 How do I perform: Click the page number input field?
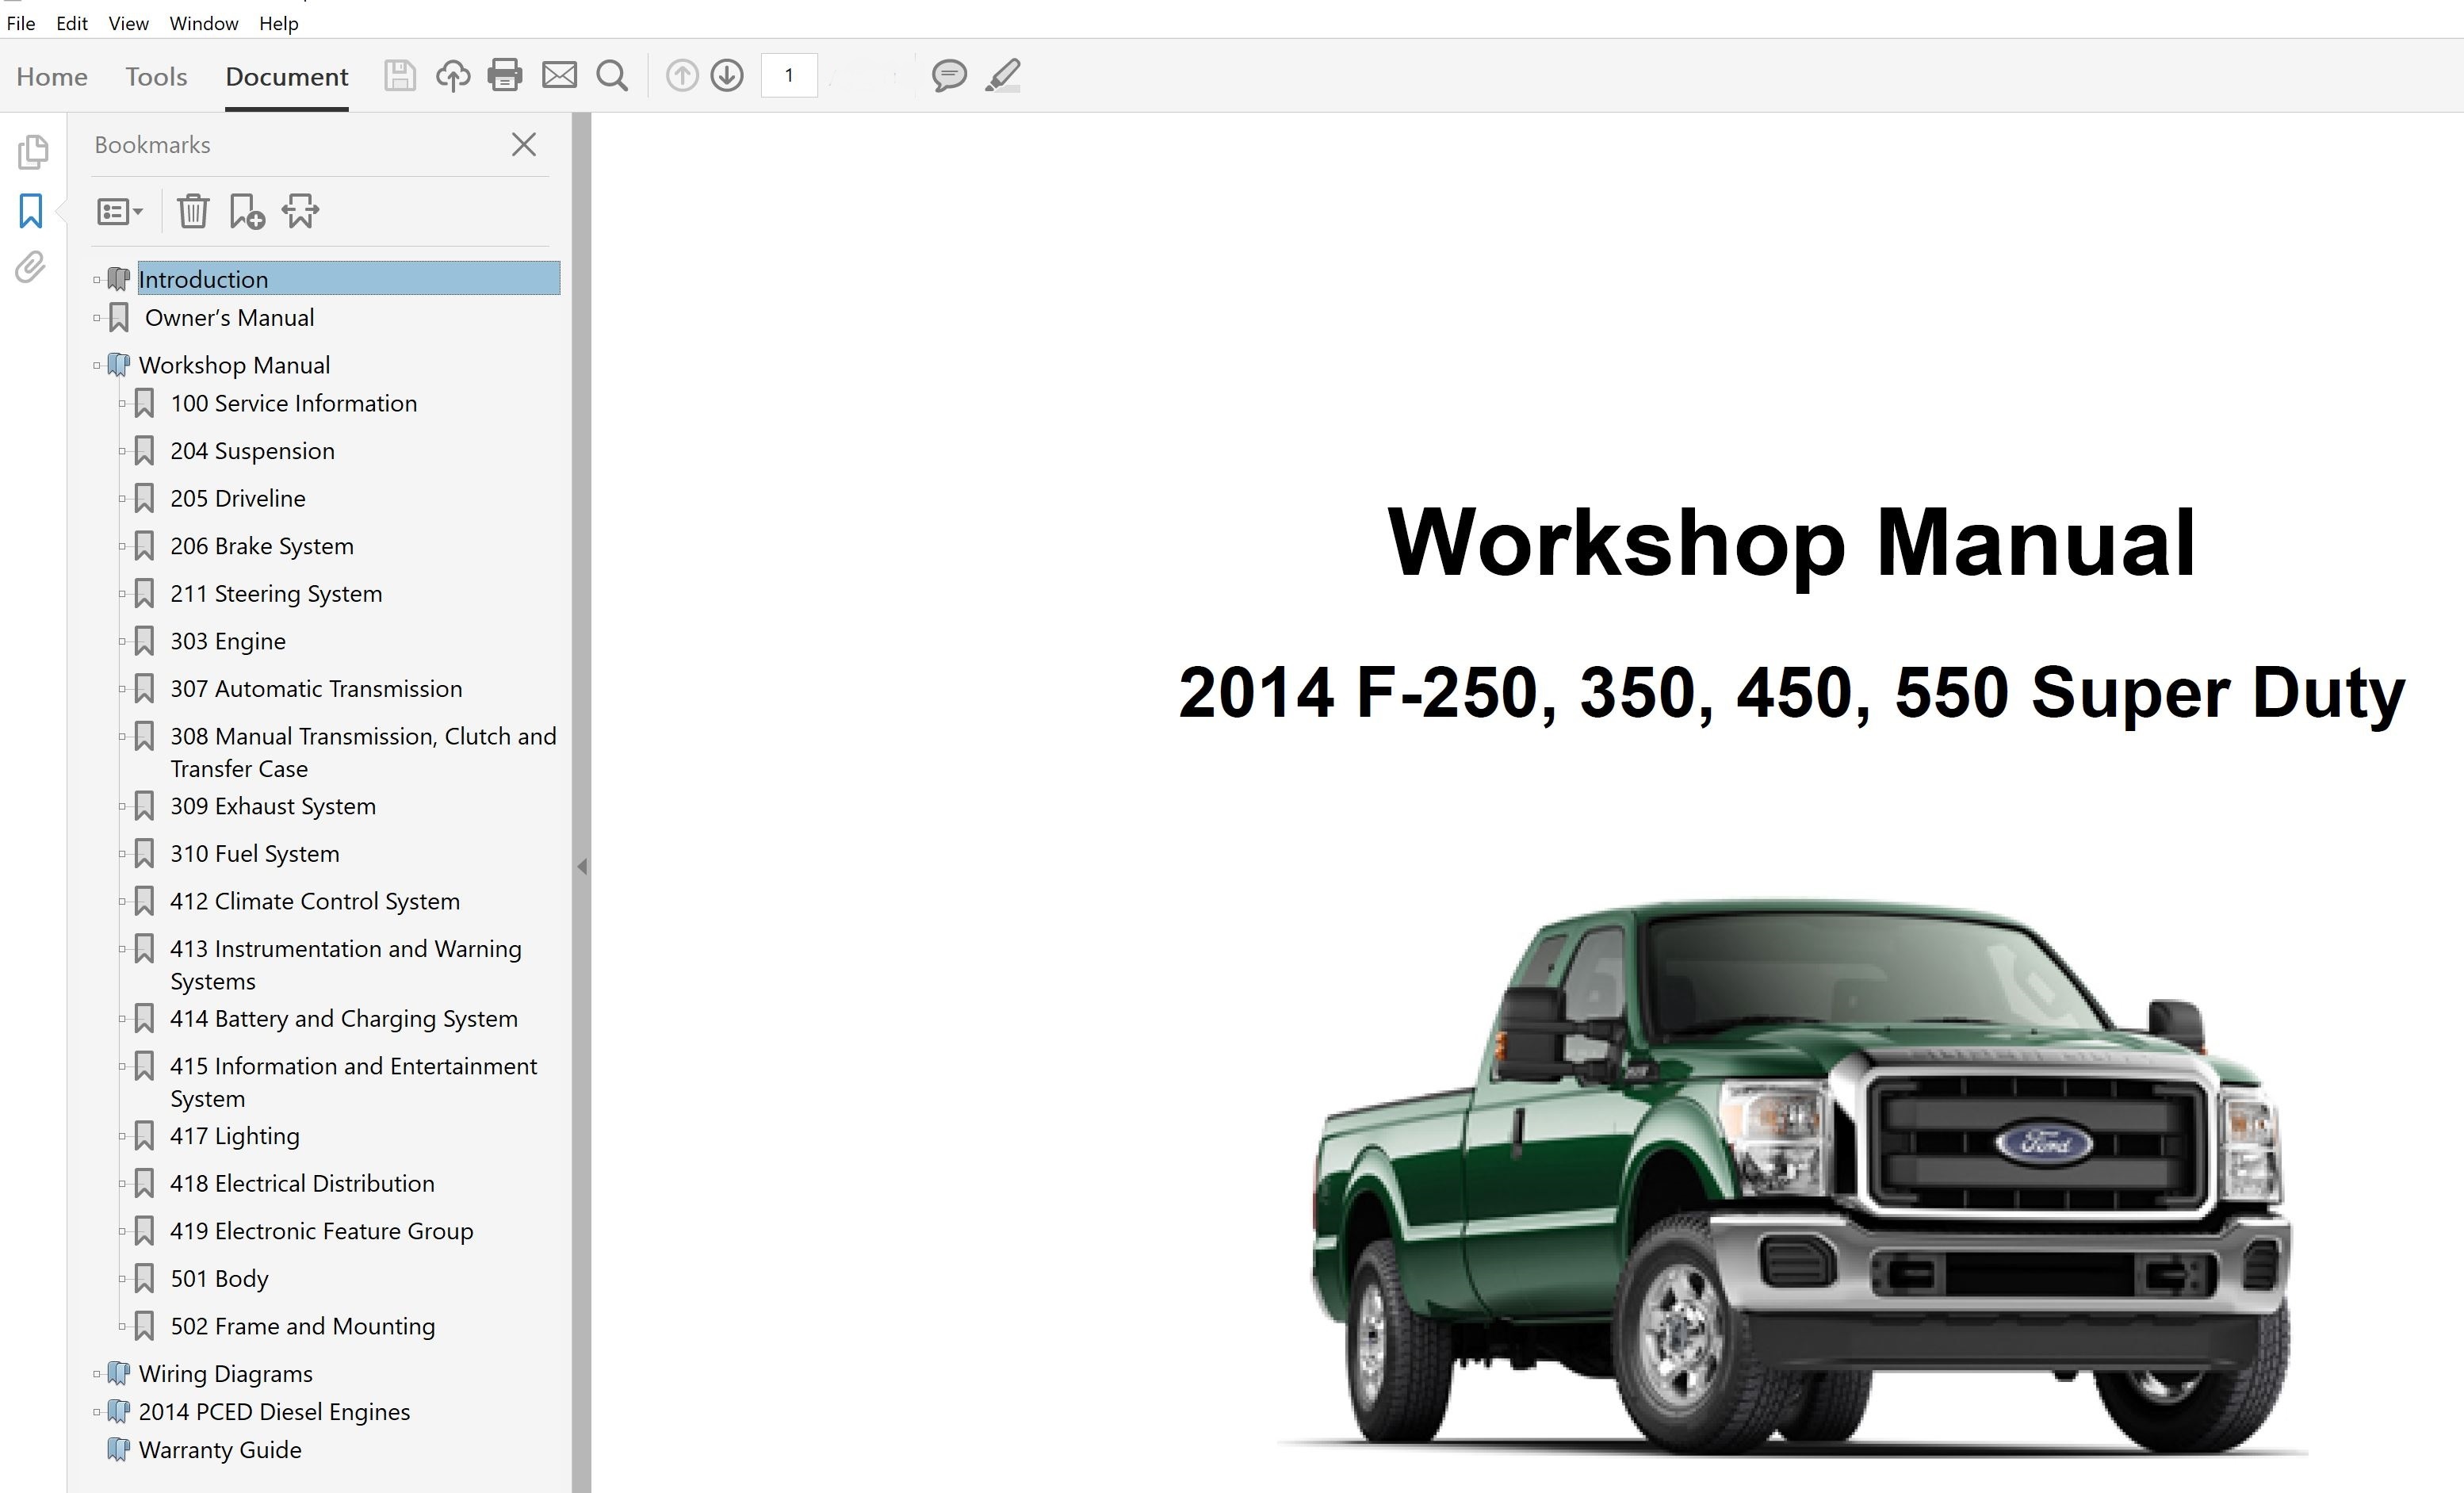coord(789,75)
